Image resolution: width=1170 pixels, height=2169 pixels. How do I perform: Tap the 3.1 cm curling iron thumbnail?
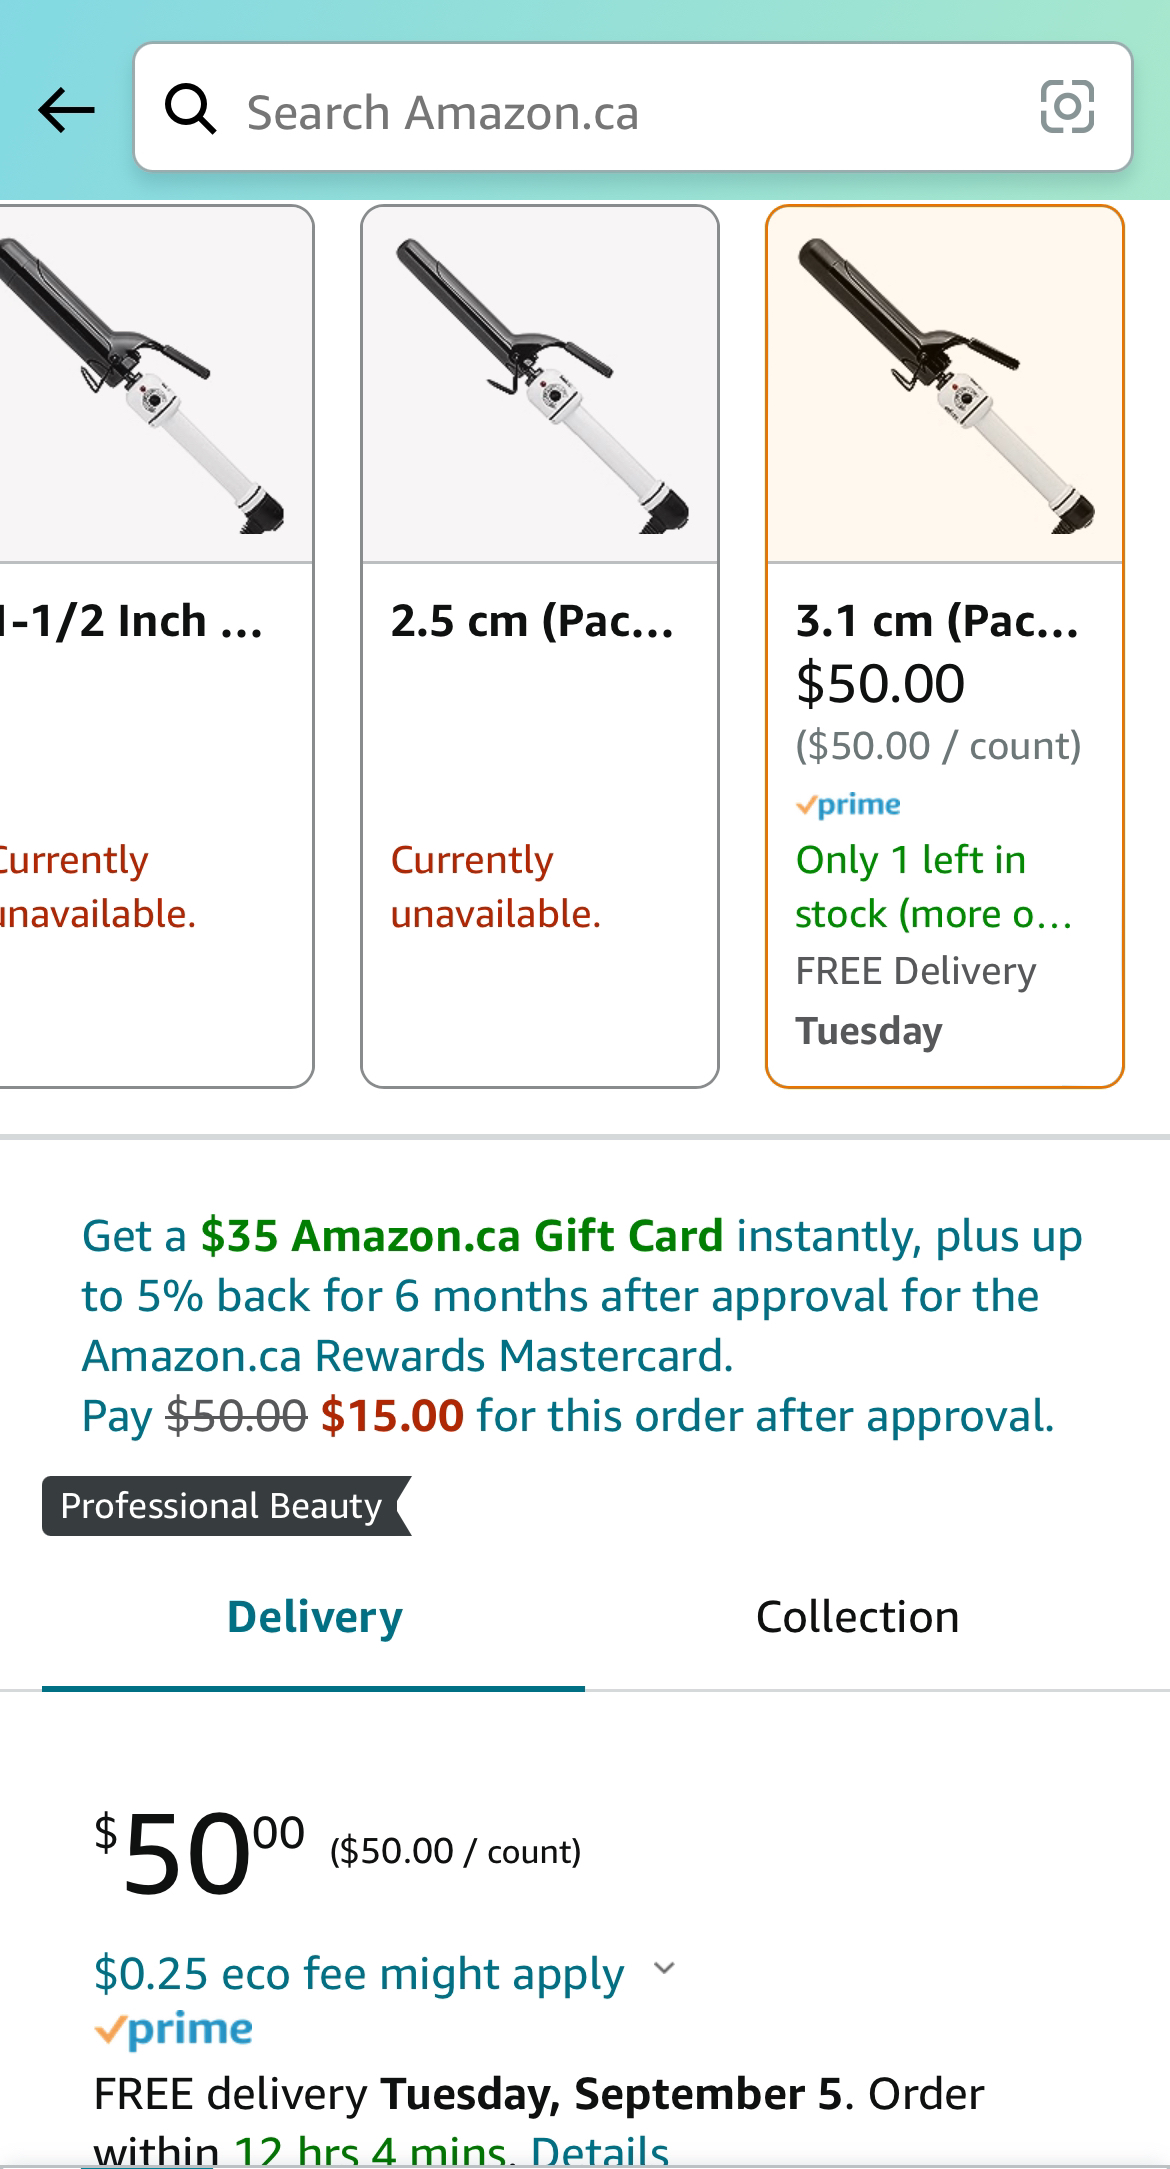[x=944, y=385]
